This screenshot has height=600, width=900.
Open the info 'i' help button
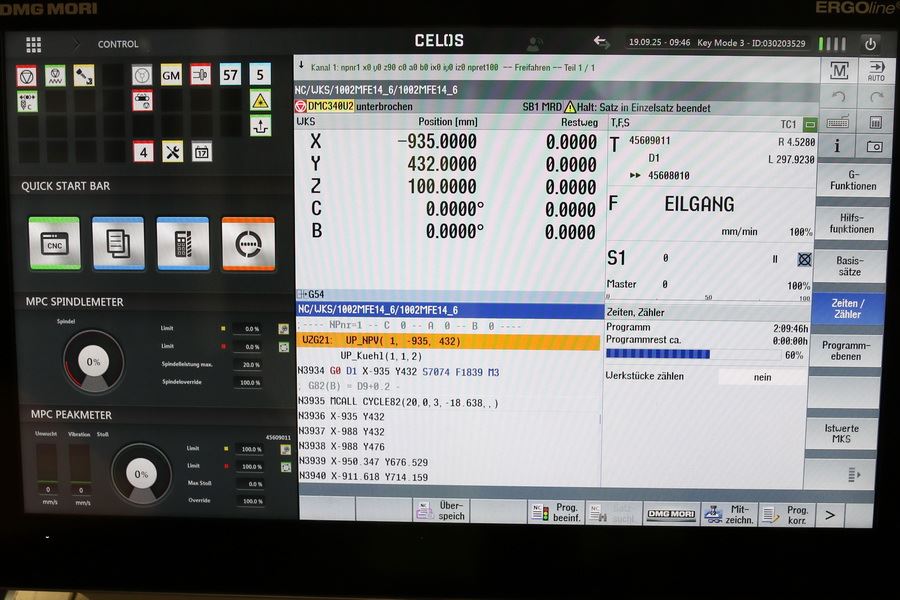(x=837, y=146)
